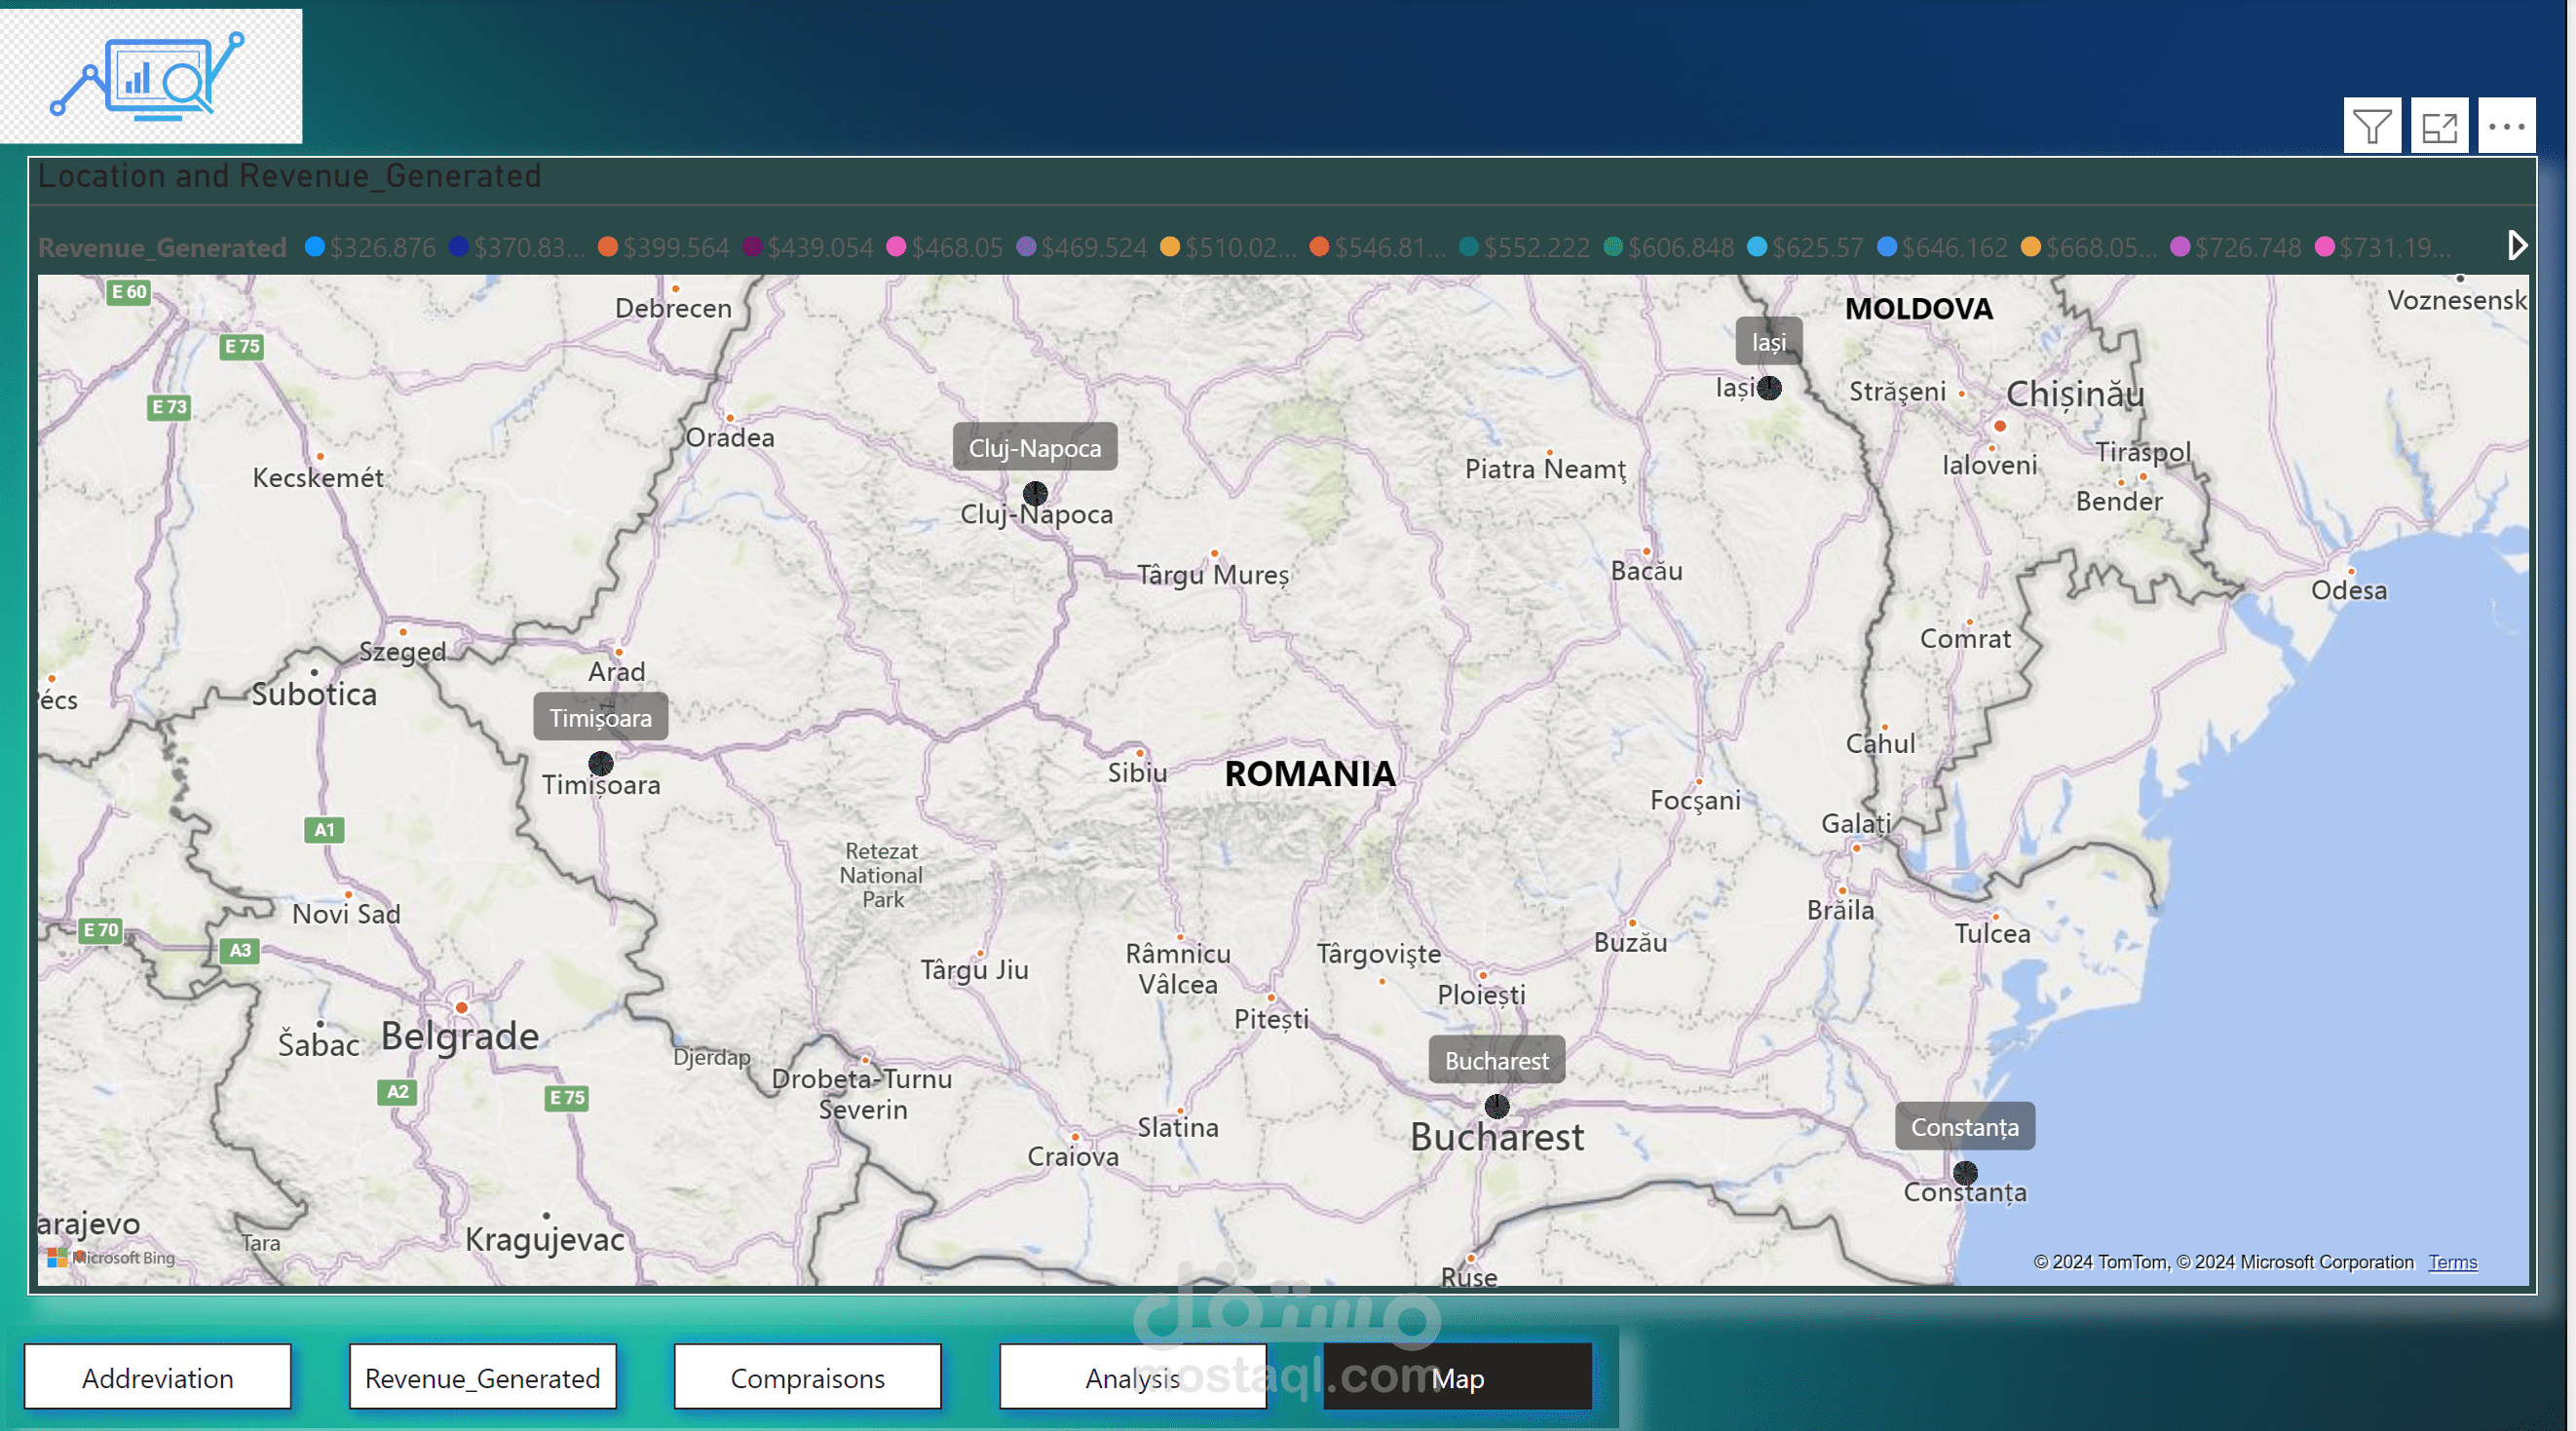Go to the Compraisons page
Screen dimensions: 2576x1431
(x=807, y=1378)
